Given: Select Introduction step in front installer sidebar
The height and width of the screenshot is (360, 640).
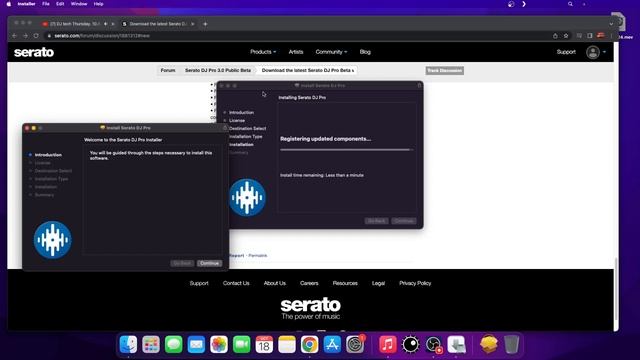Looking at the screenshot, I should point(48,155).
